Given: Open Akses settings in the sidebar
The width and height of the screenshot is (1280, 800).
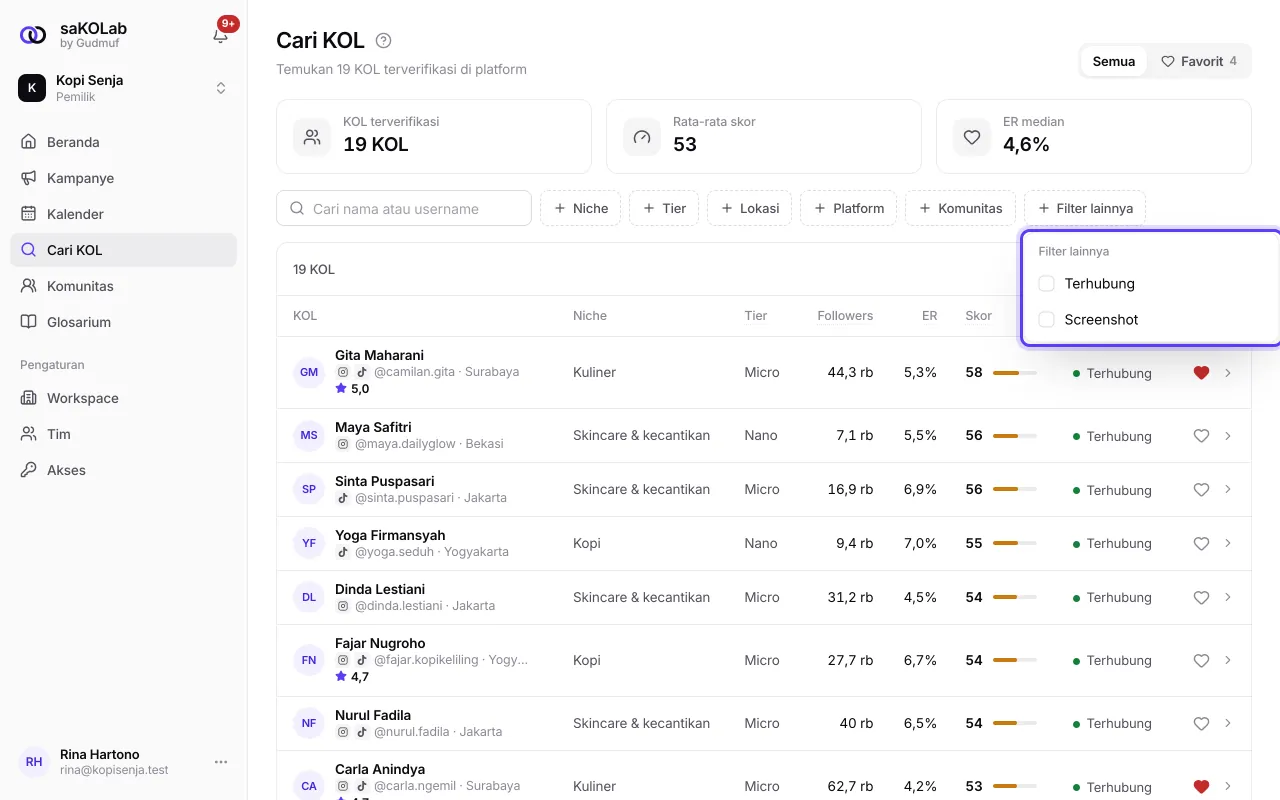Looking at the screenshot, I should (123, 470).
